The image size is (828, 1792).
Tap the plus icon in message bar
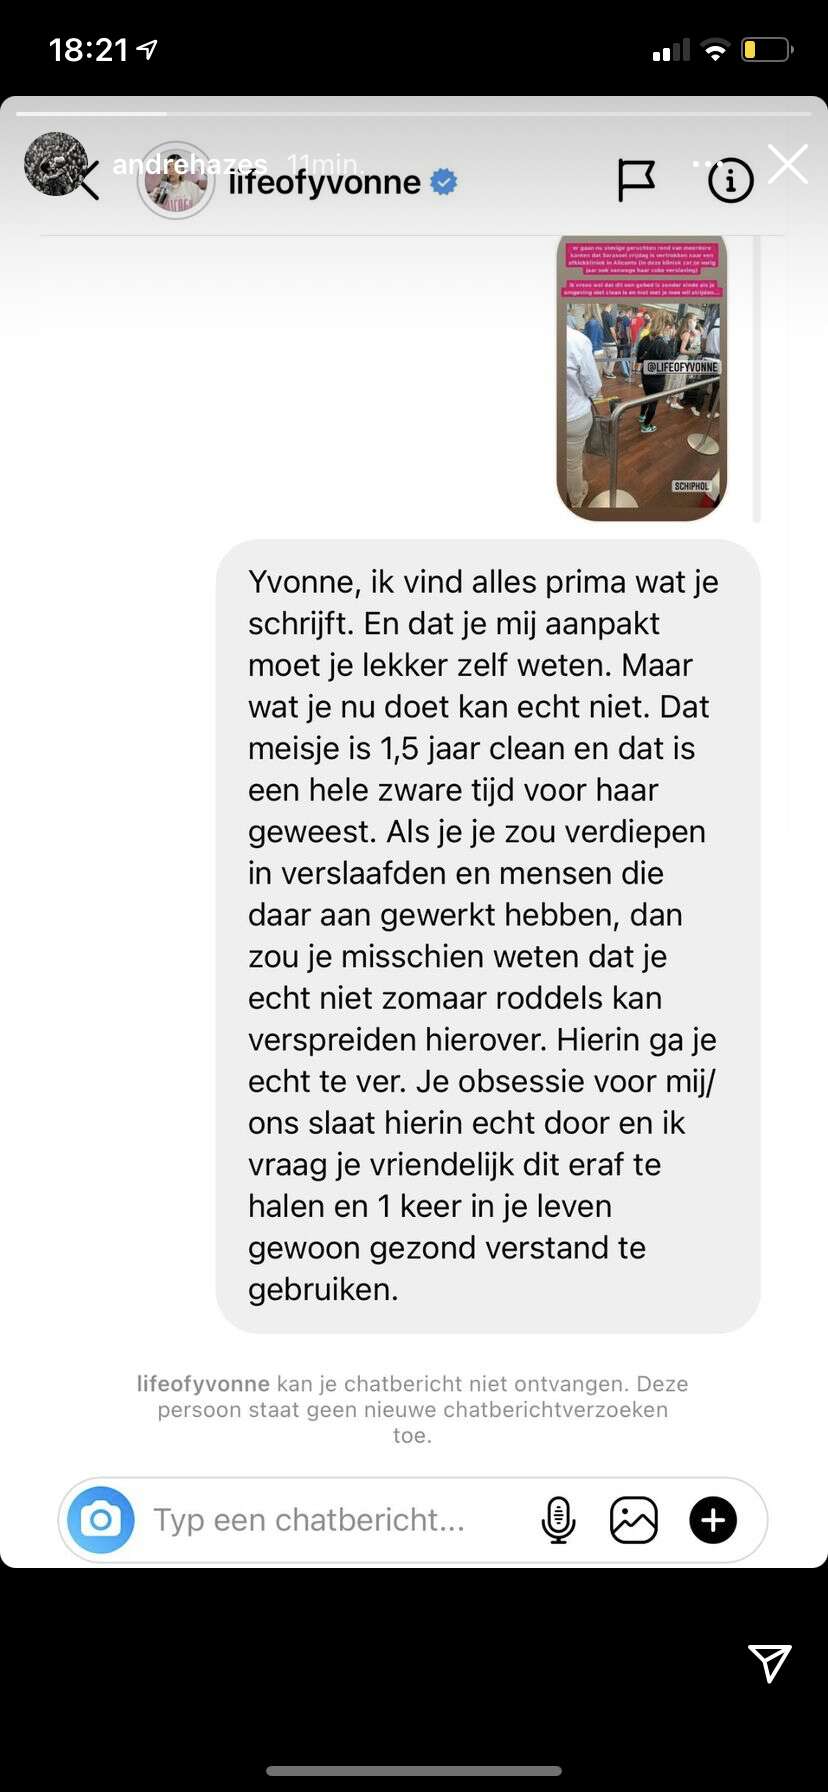pos(713,1520)
